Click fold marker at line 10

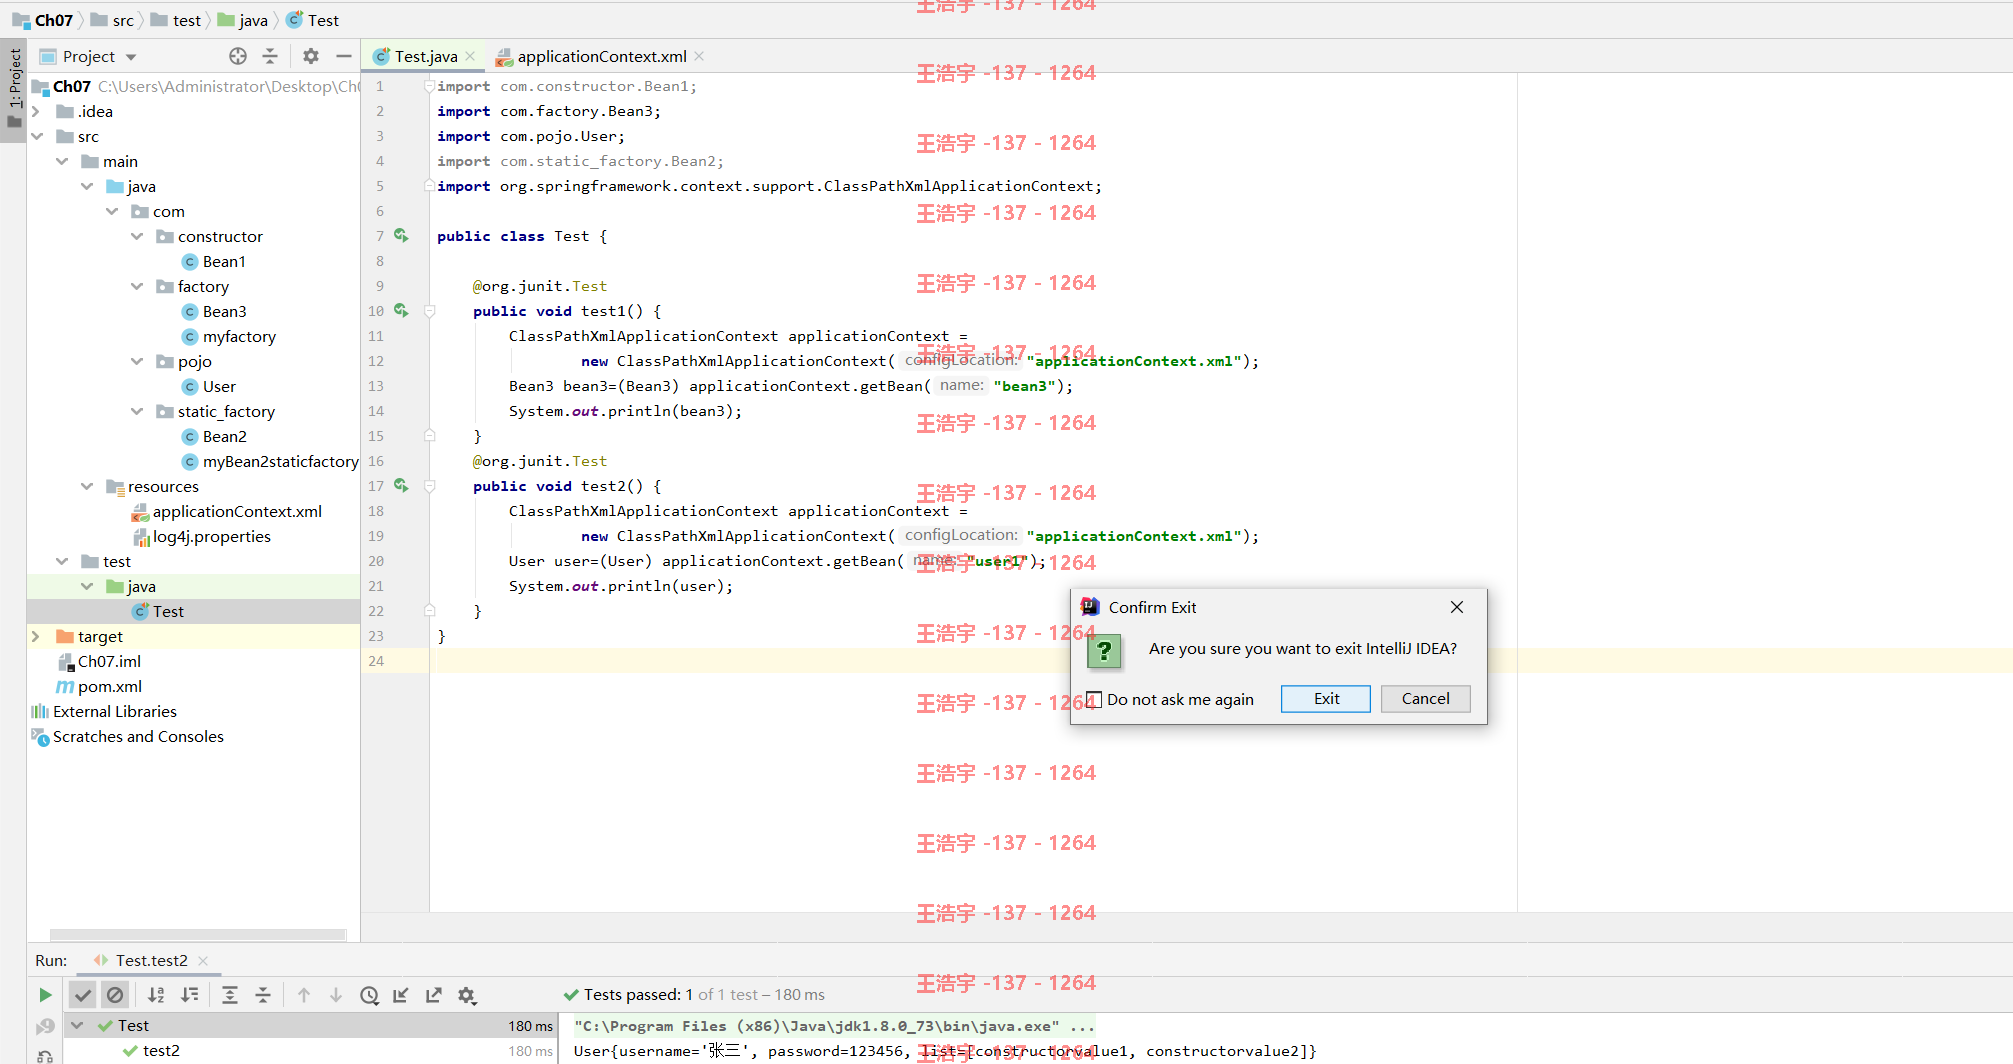coord(429,311)
